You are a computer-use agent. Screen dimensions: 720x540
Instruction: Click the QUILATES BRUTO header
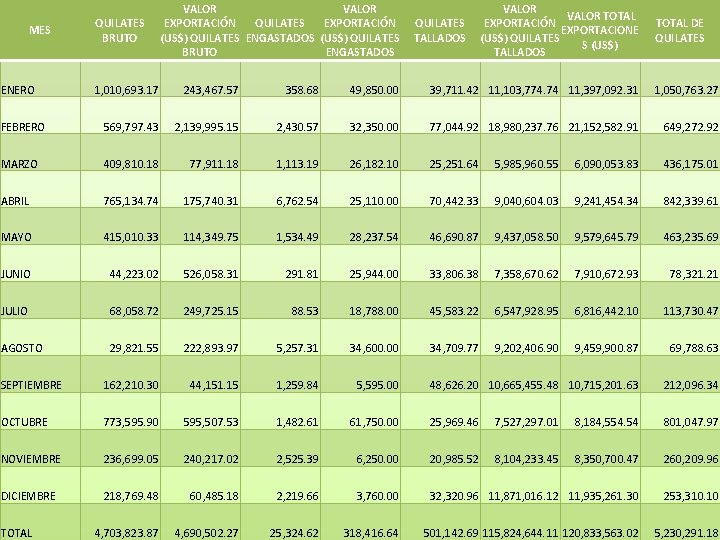point(119,30)
